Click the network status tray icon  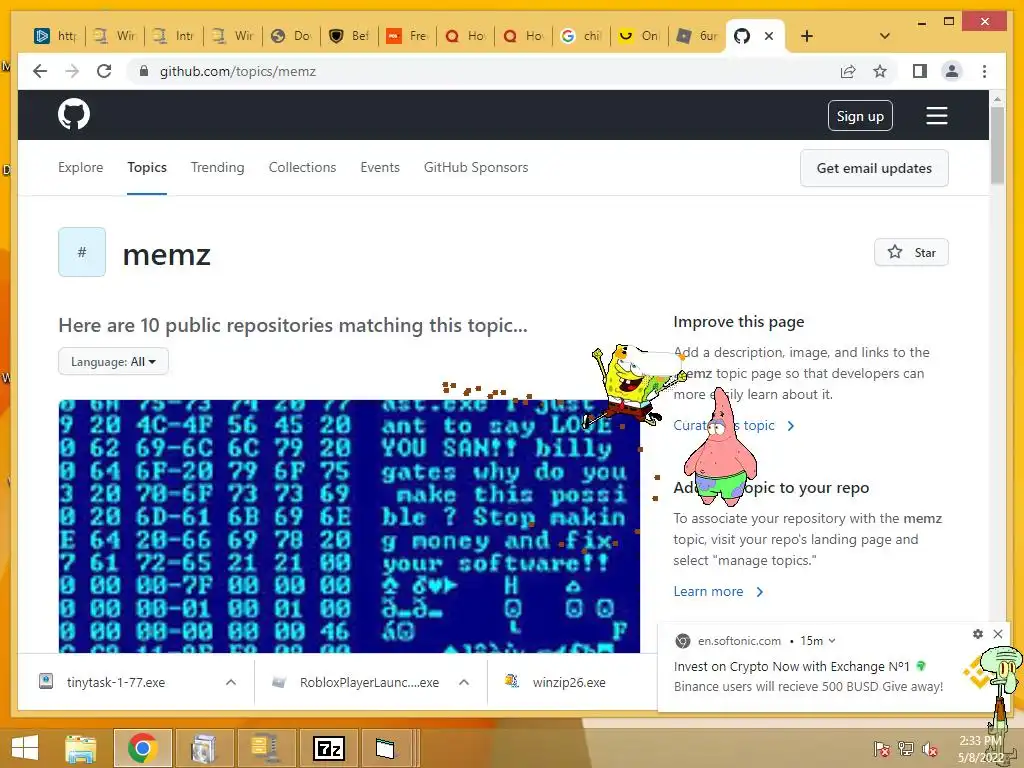pos(906,749)
